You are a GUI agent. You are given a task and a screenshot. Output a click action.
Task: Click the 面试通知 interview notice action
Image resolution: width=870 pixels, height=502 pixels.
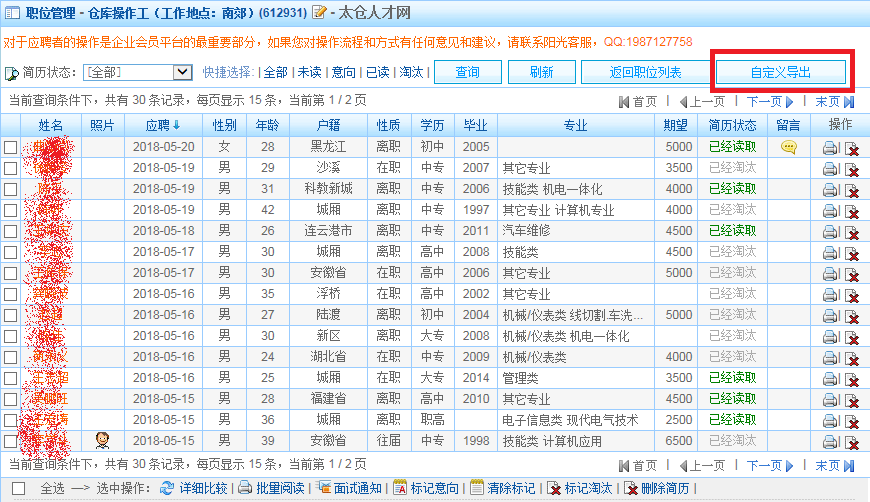pyautogui.click(x=349, y=488)
